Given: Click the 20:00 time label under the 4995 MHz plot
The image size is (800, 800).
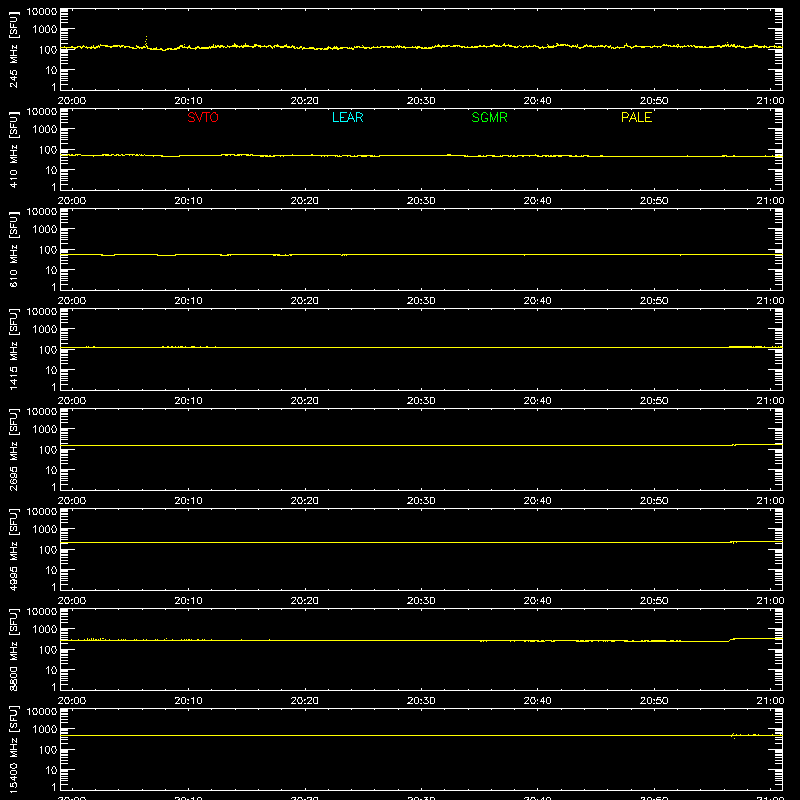Looking at the screenshot, I should (72, 601).
